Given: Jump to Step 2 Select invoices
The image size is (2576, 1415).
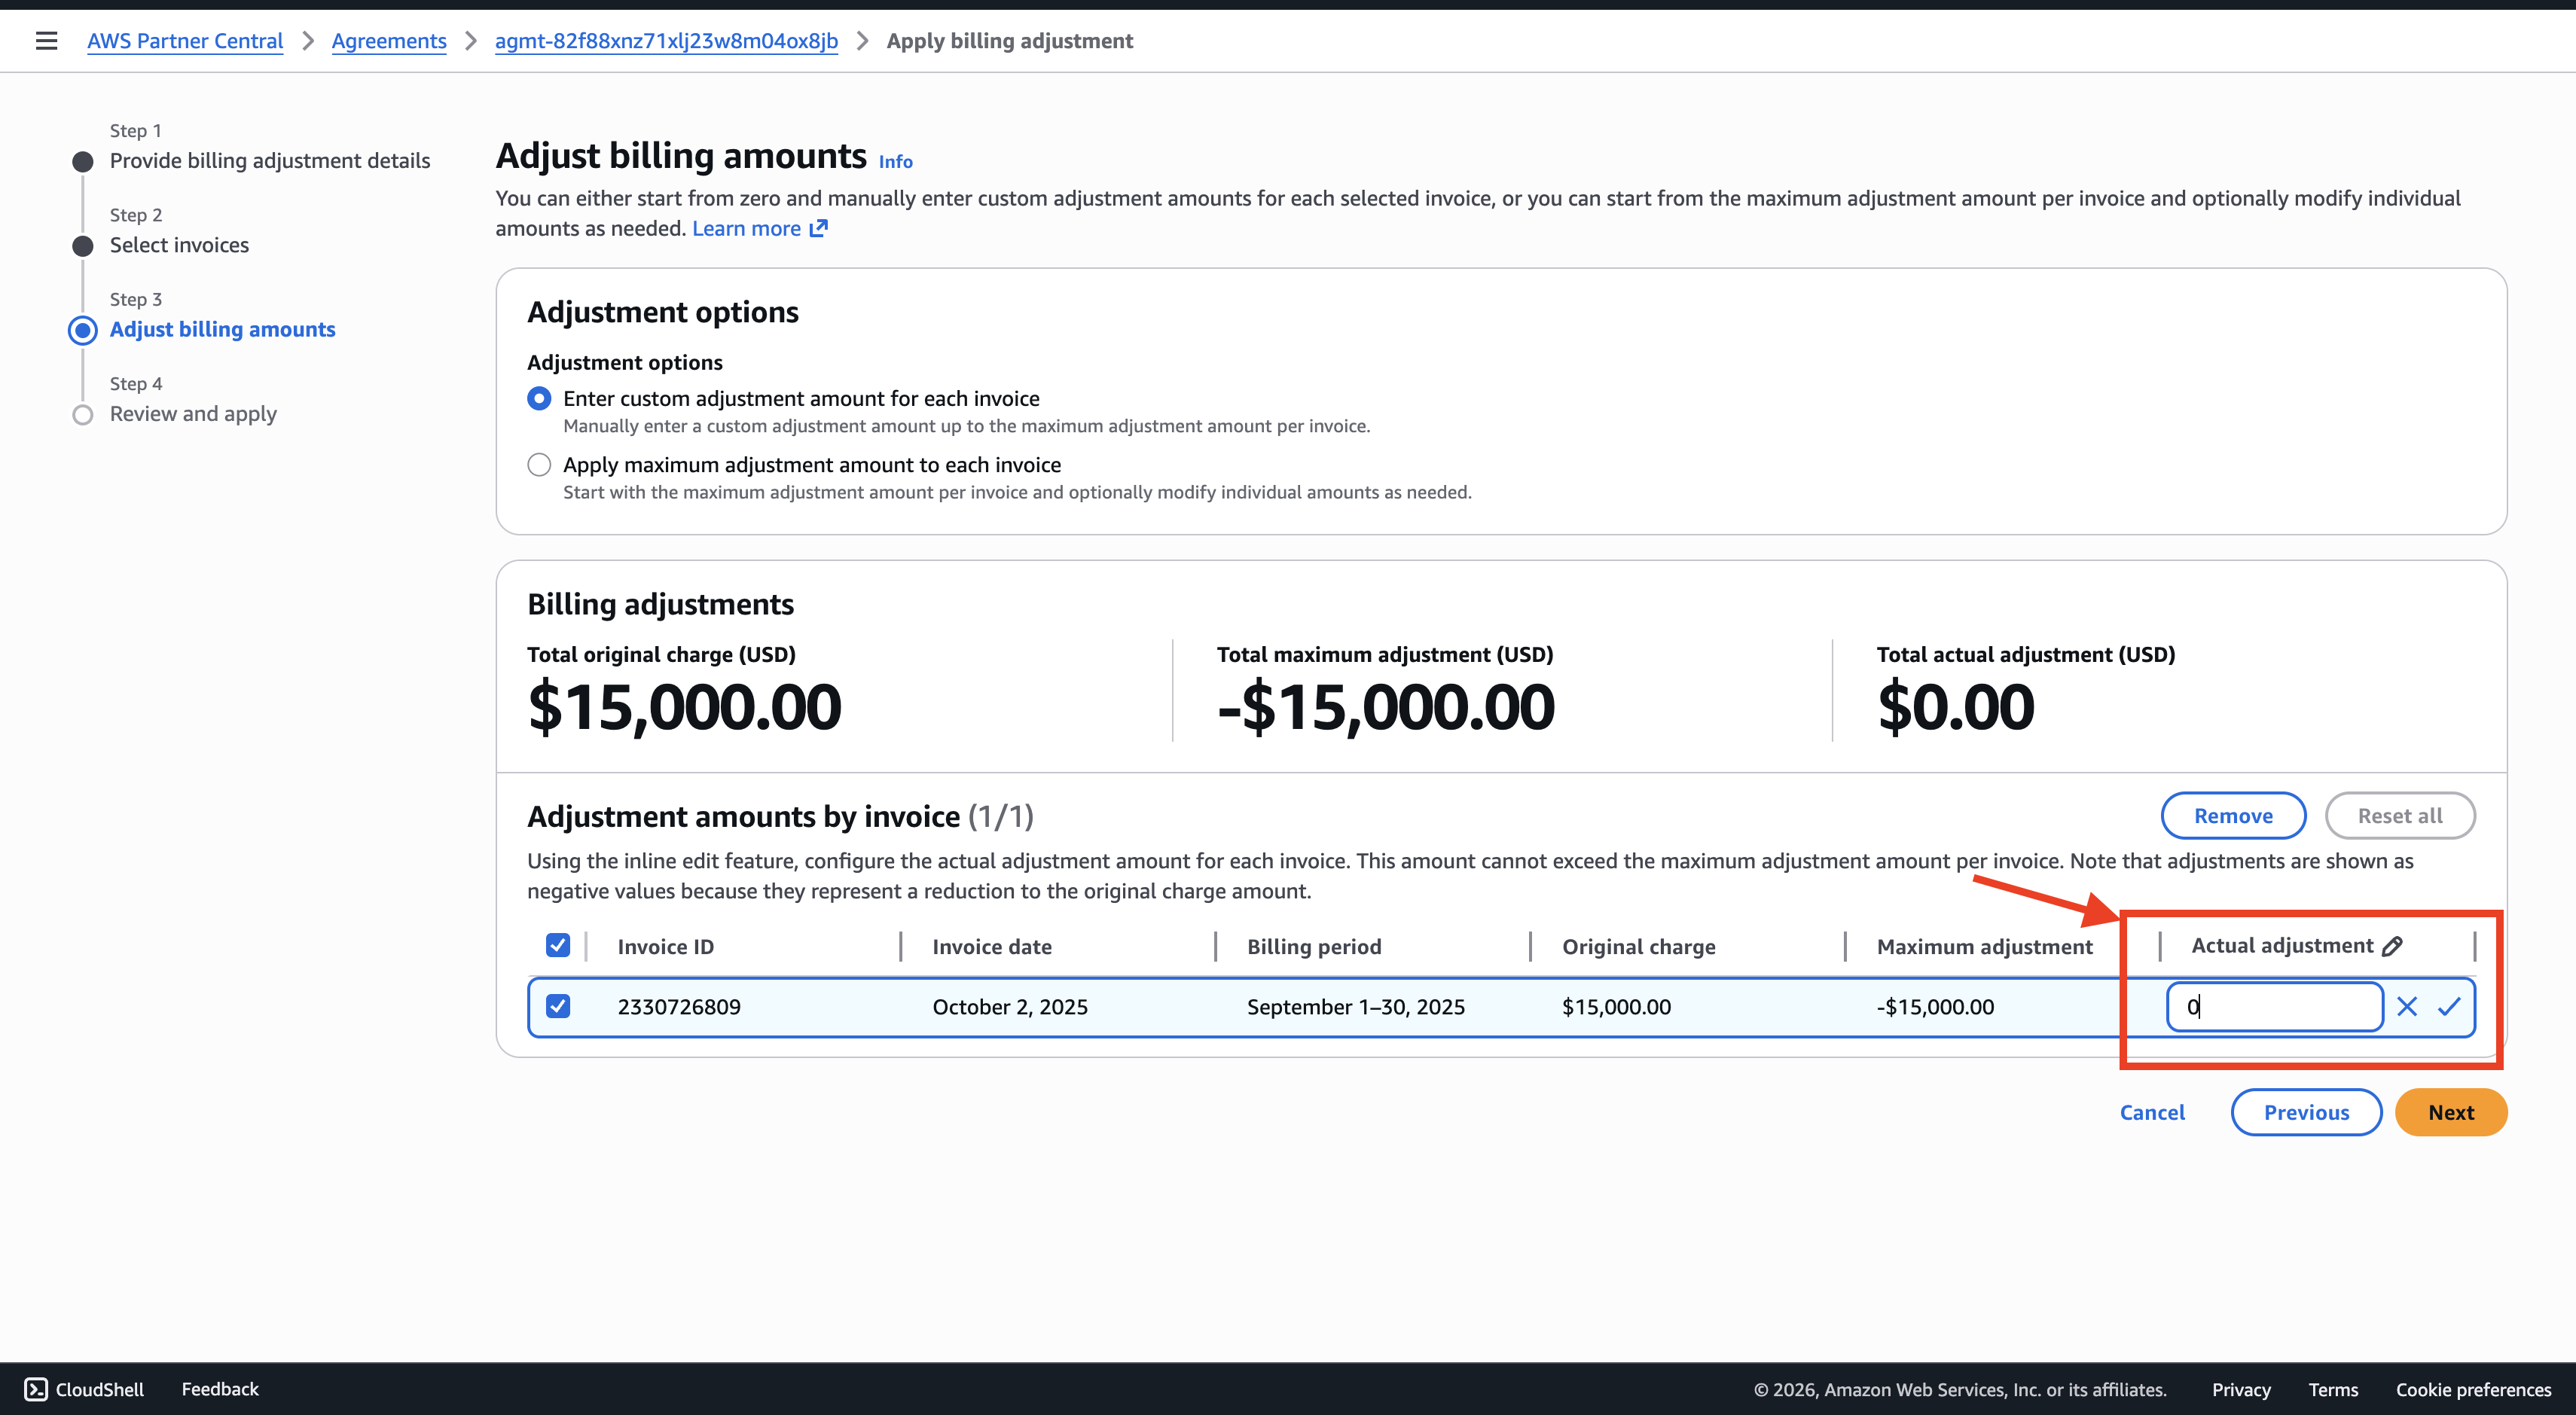Looking at the screenshot, I should pyautogui.click(x=179, y=245).
